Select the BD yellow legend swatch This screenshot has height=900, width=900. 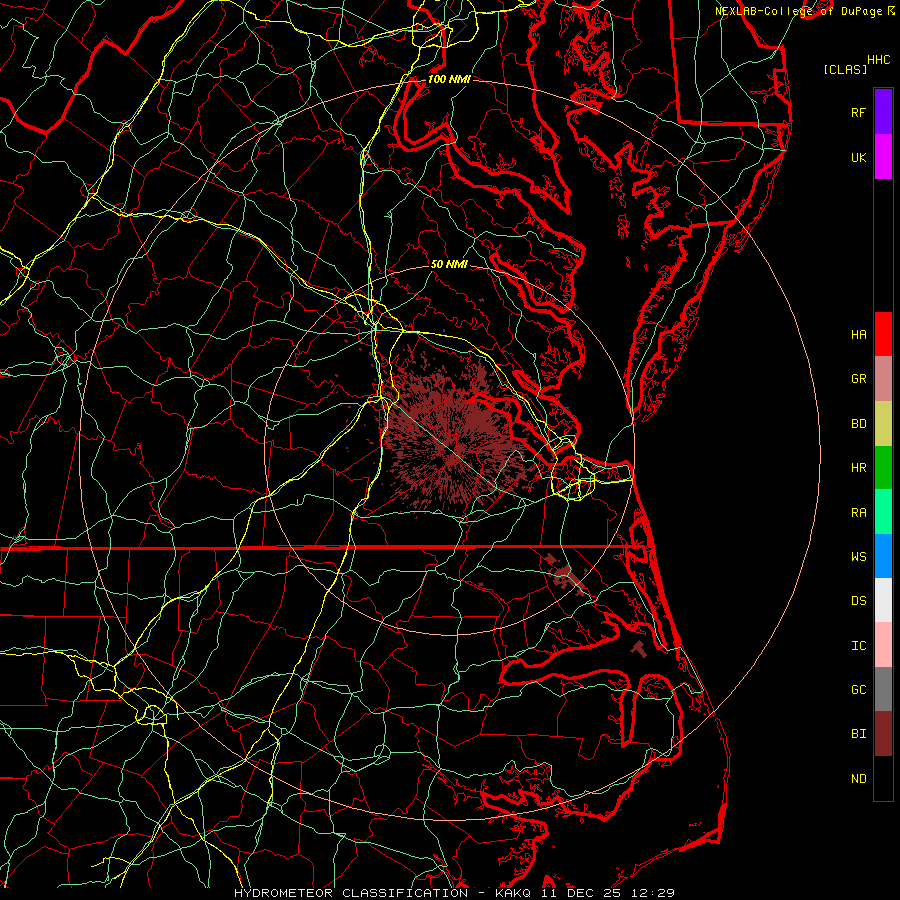pos(883,424)
